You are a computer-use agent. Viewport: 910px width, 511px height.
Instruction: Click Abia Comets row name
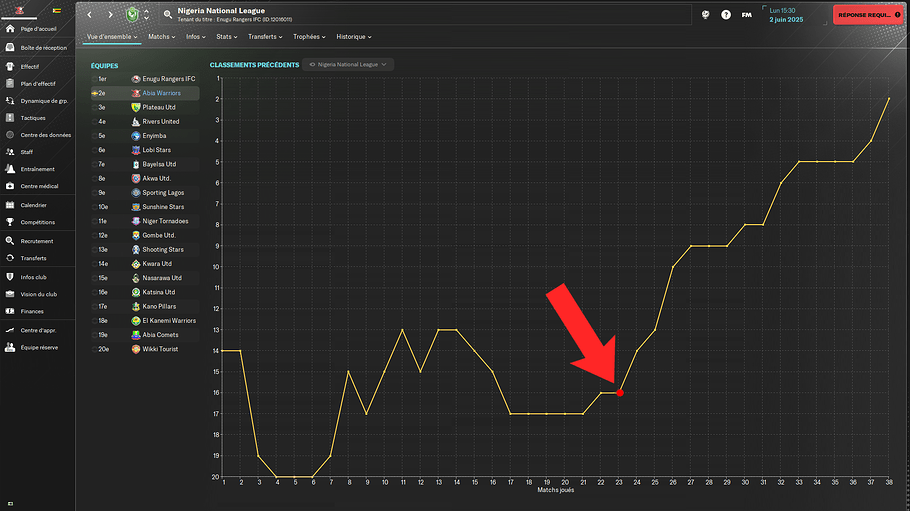(x=160, y=335)
